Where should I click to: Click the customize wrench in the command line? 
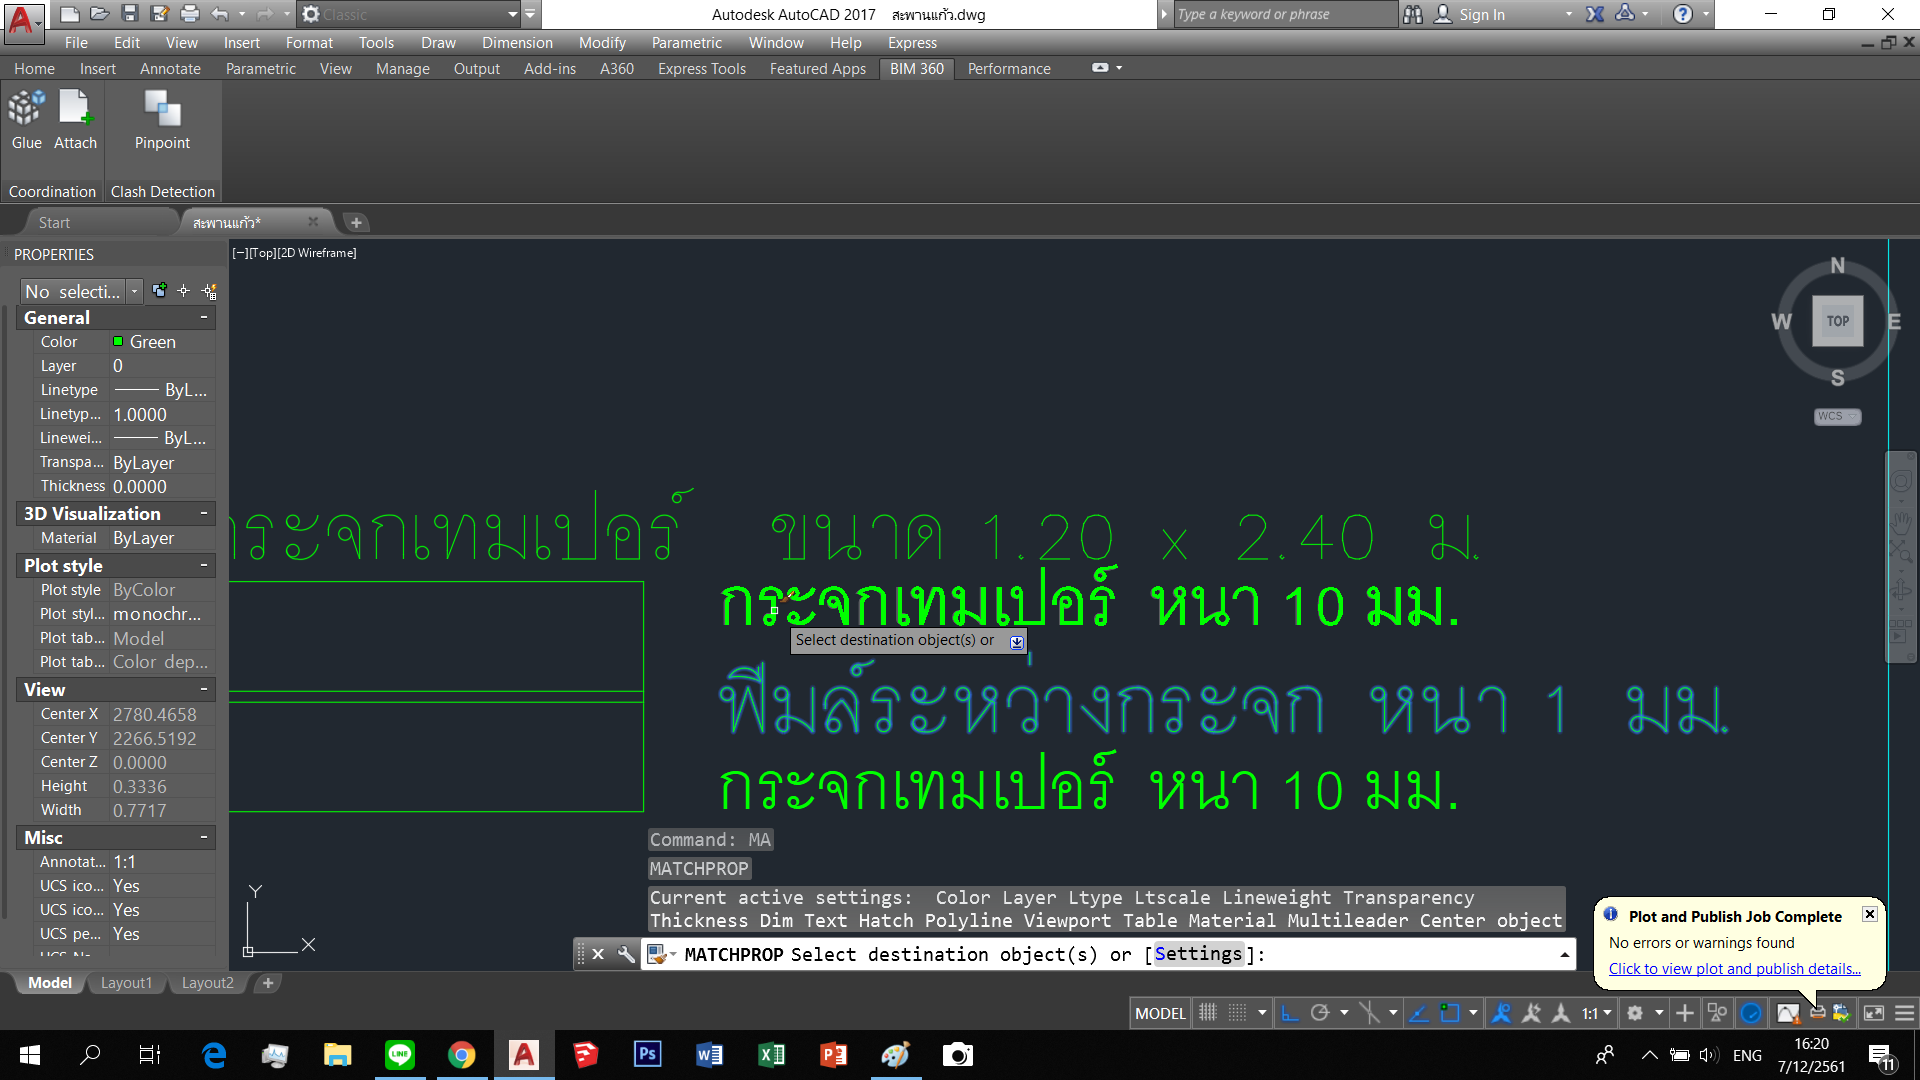click(626, 954)
